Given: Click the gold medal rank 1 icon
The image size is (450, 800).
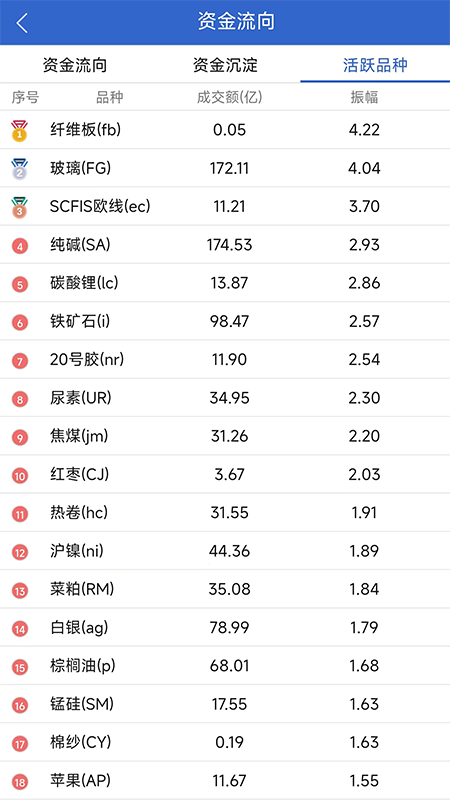Looking at the screenshot, I should (x=20, y=131).
